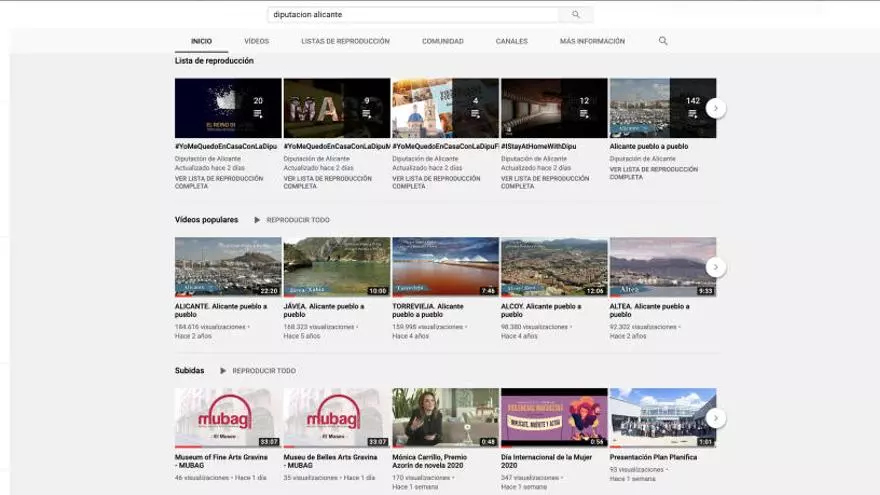Go to the COMUNIDAD tab

pos(442,41)
